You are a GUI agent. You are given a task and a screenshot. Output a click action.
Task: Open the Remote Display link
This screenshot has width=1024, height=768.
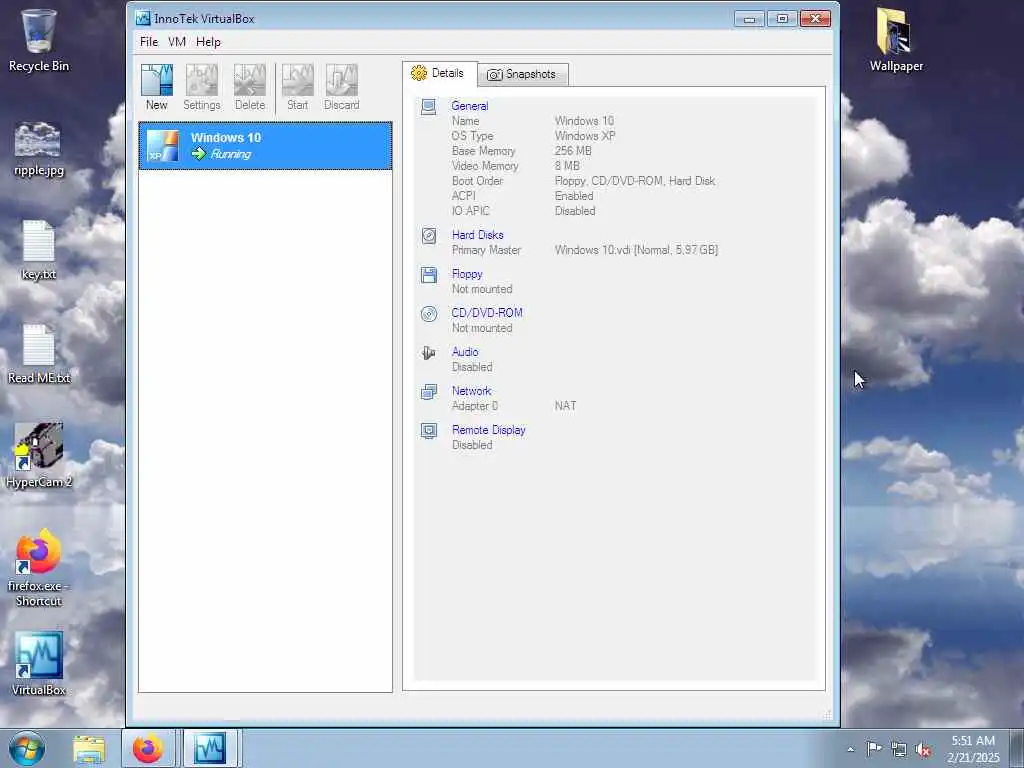[488, 430]
